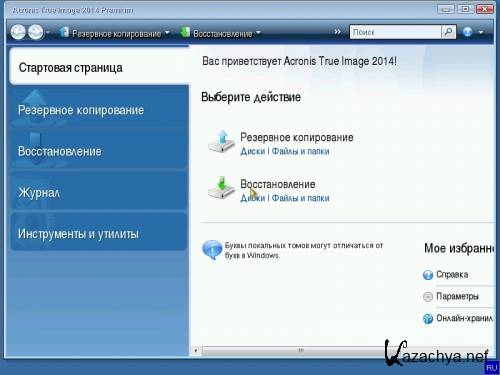Open the online storage link in favorites
This screenshot has height=375, width=500.
point(465,318)
